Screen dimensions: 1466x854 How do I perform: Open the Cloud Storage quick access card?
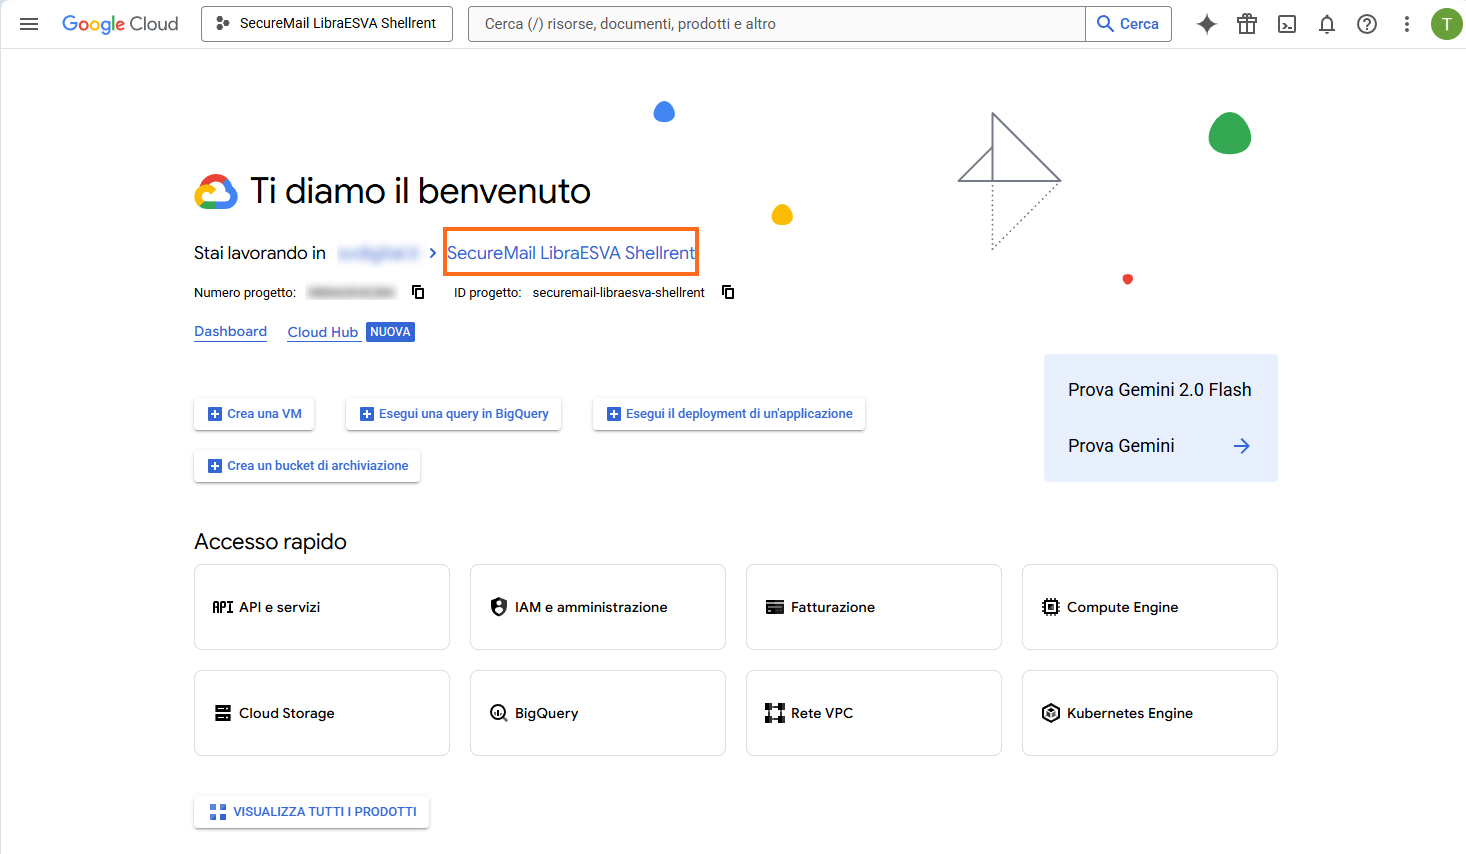click(x=322, y=713)
